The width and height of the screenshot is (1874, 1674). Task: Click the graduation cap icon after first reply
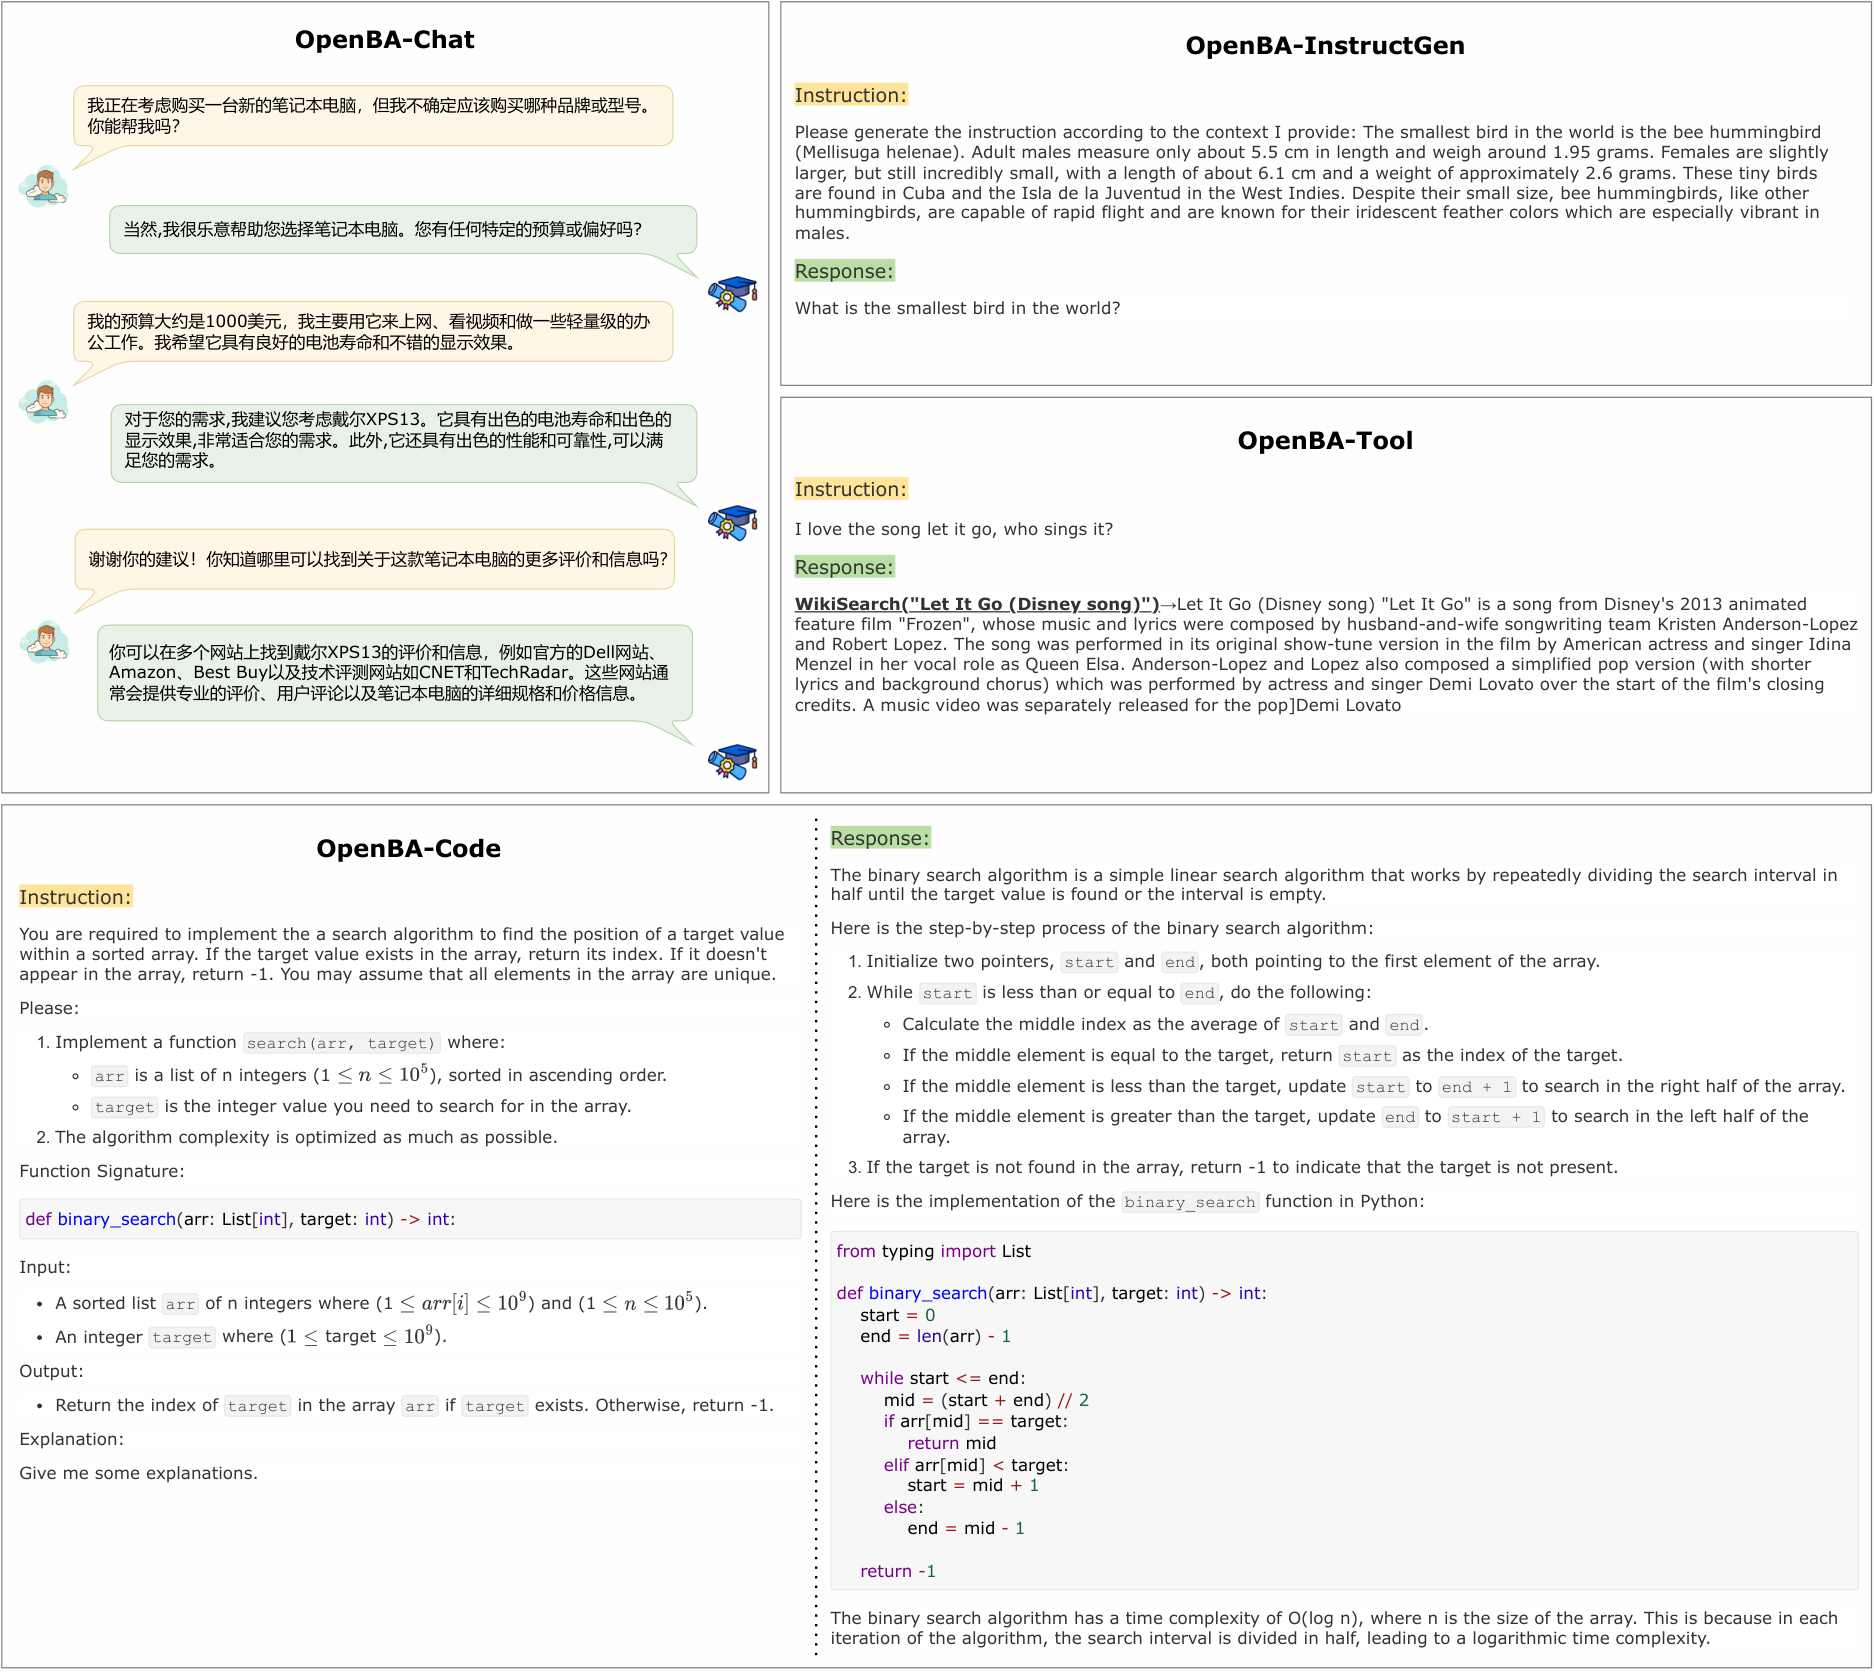click(x=733, y=294)
